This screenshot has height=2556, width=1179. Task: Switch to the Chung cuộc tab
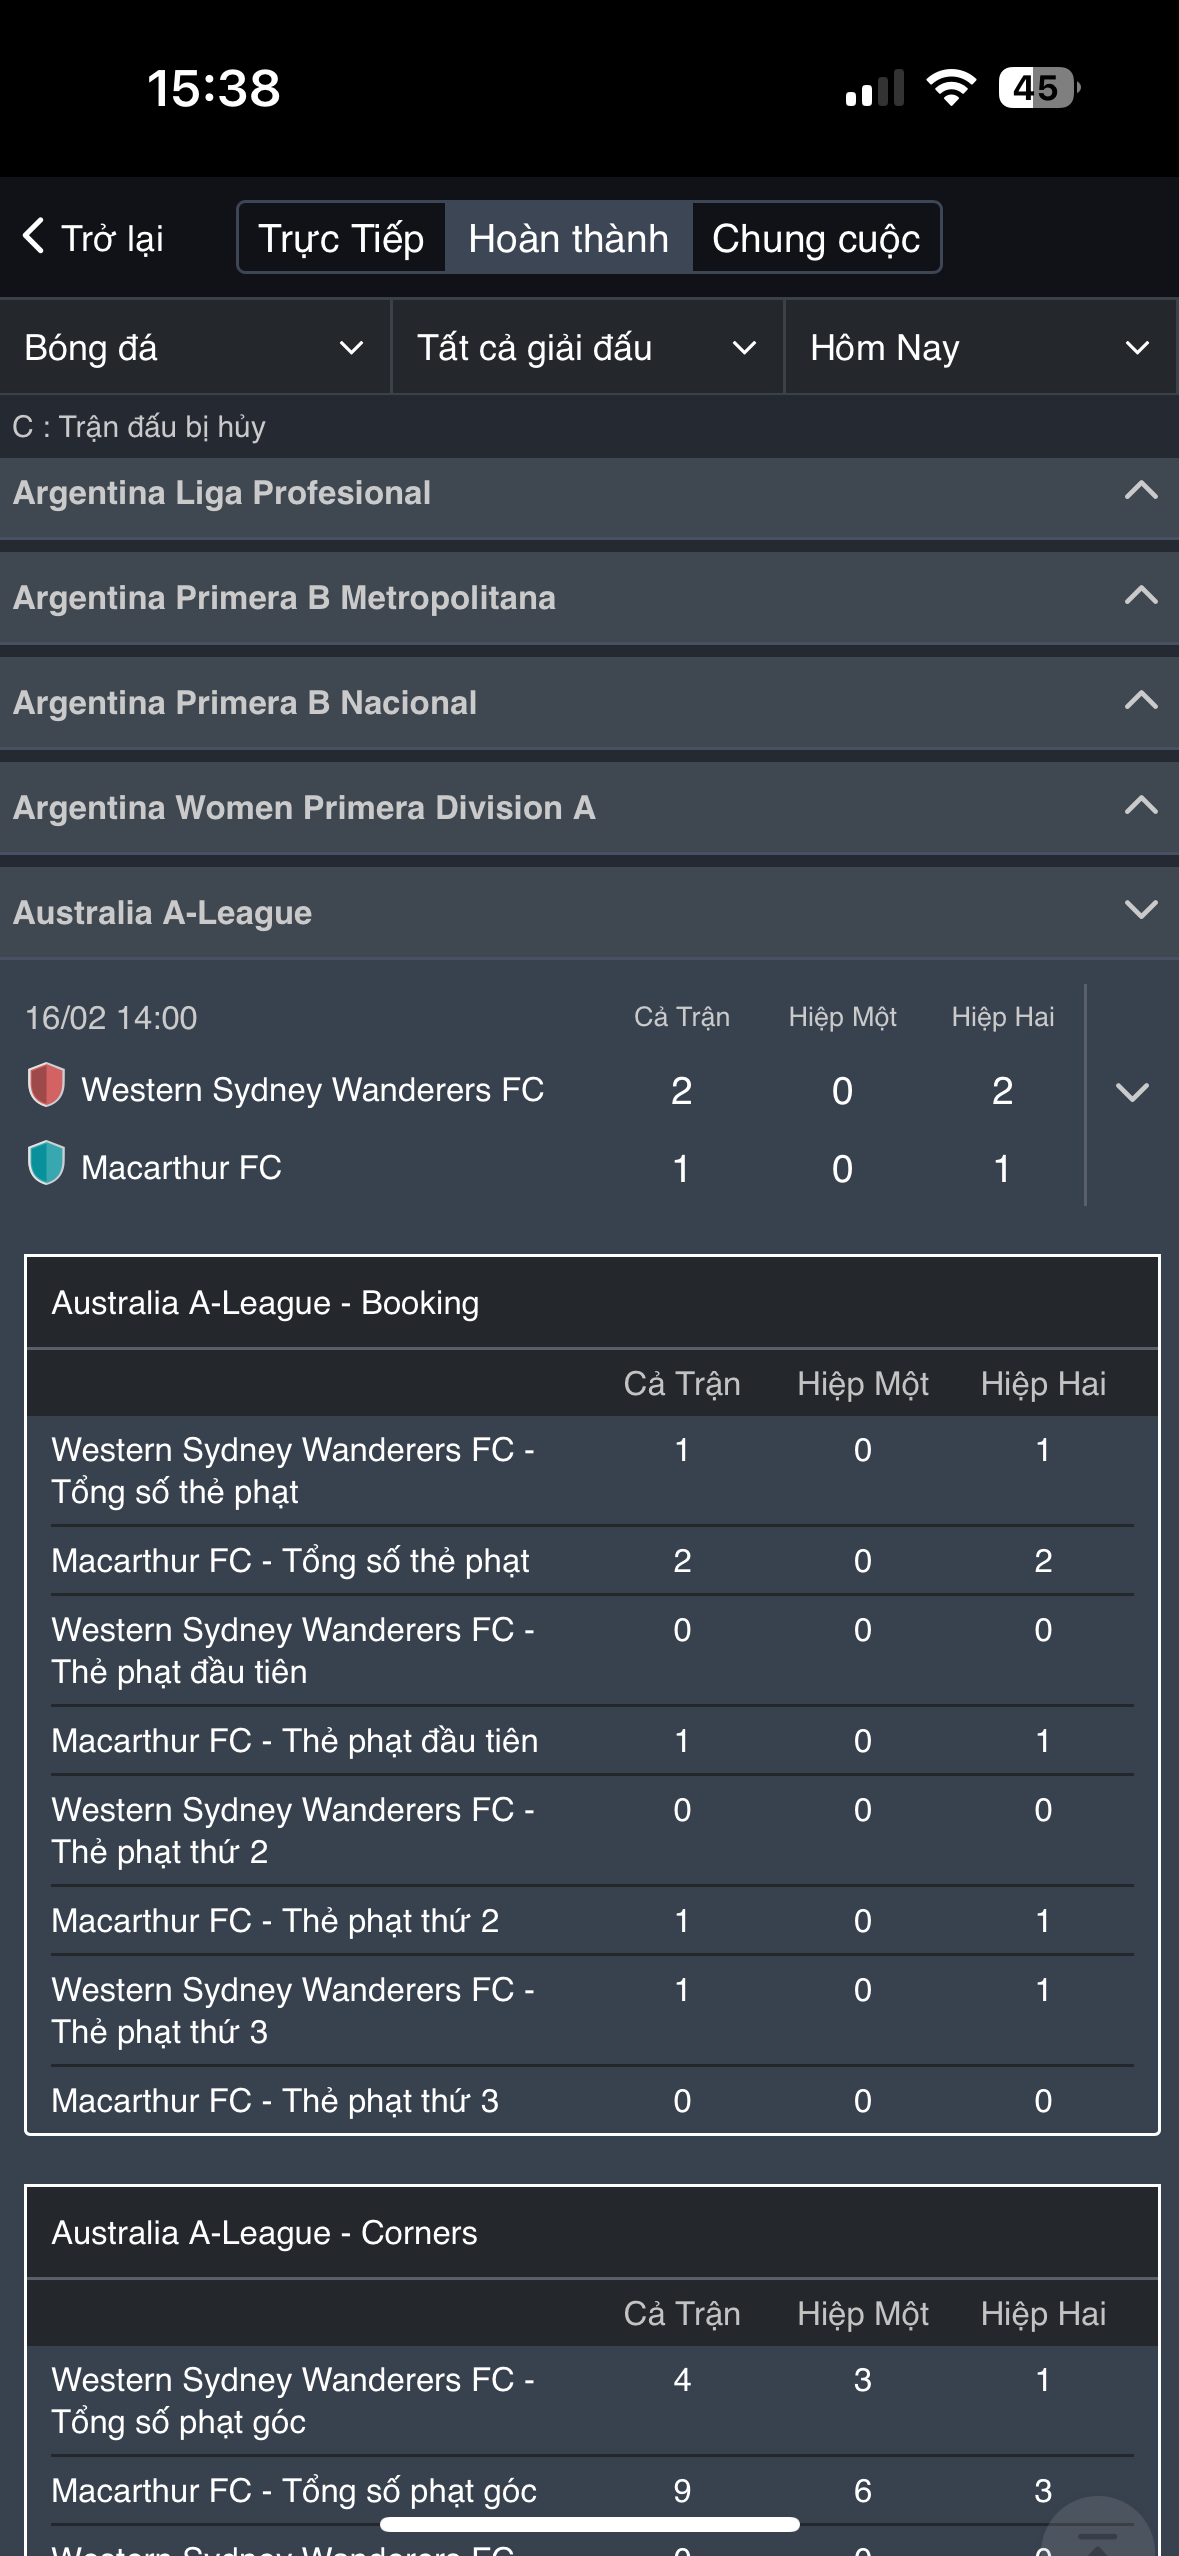[816, 238]
